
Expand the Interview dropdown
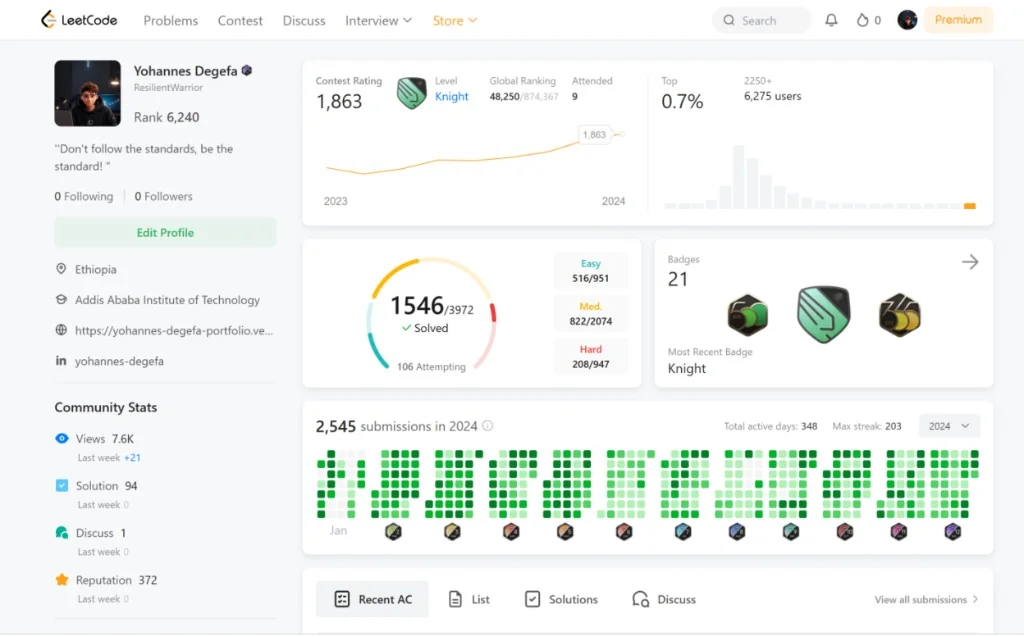tap(378, 20)
